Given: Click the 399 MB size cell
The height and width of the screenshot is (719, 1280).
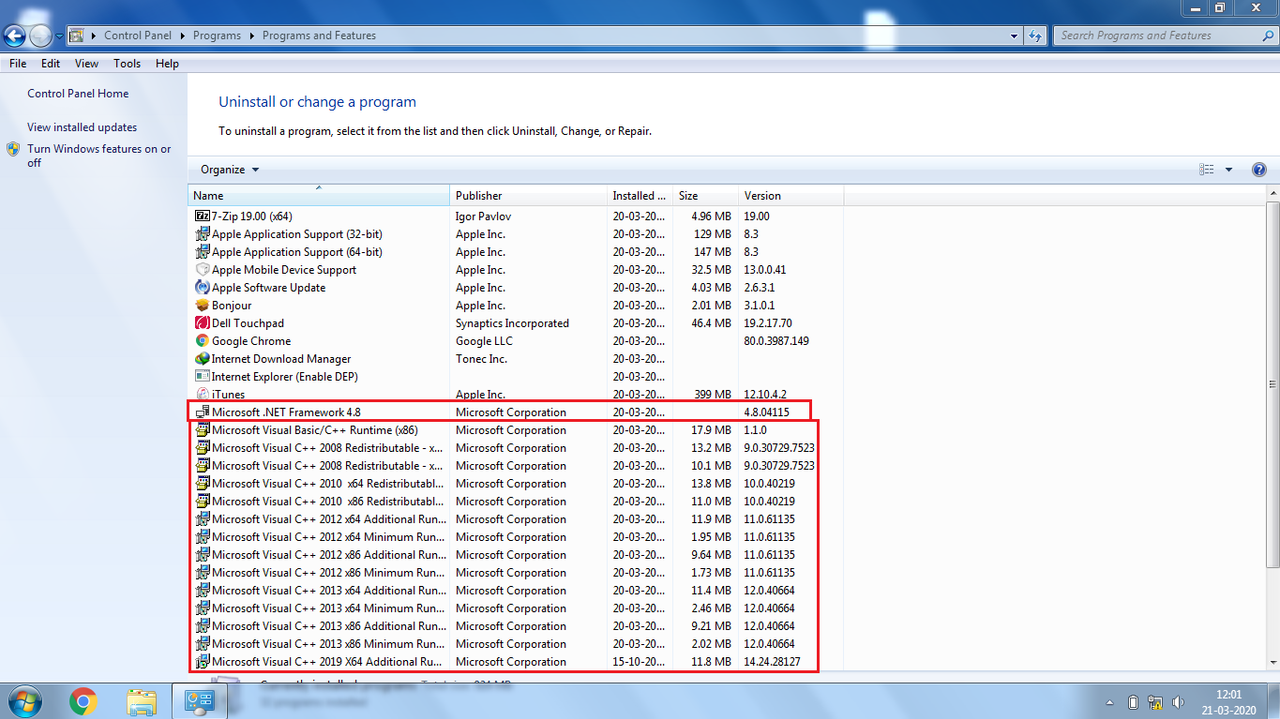Looking at the screenshot, I should (x=713, y=394).
